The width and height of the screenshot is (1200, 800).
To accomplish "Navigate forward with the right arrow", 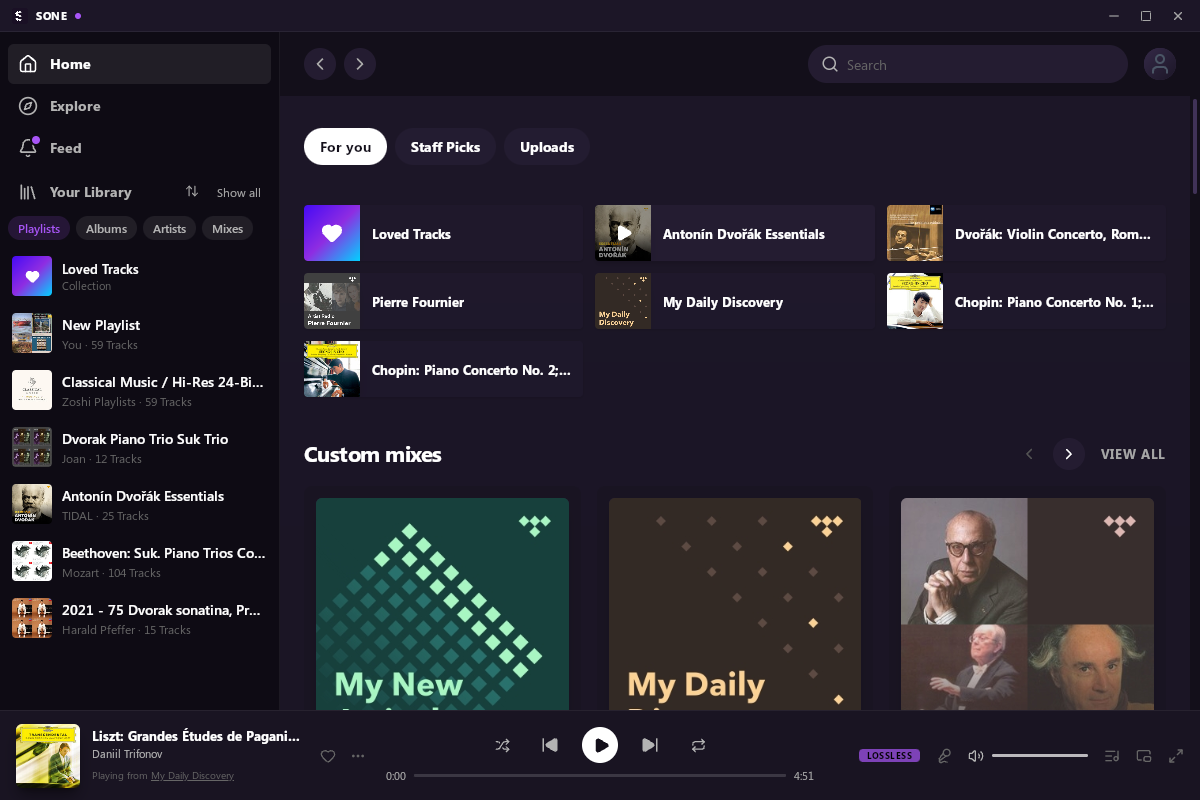I will [360, 64].
